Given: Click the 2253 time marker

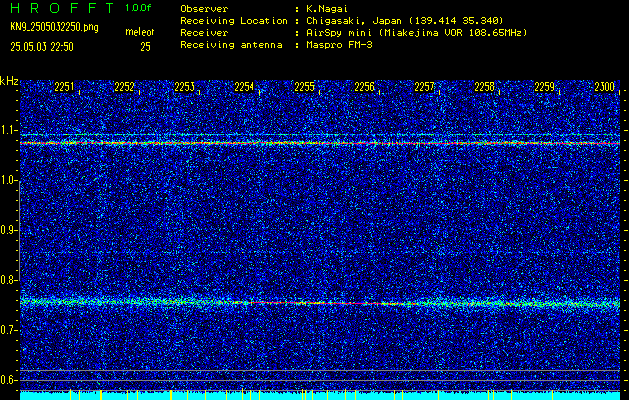Looking at the screenshot, I should (x=184, y=87).
